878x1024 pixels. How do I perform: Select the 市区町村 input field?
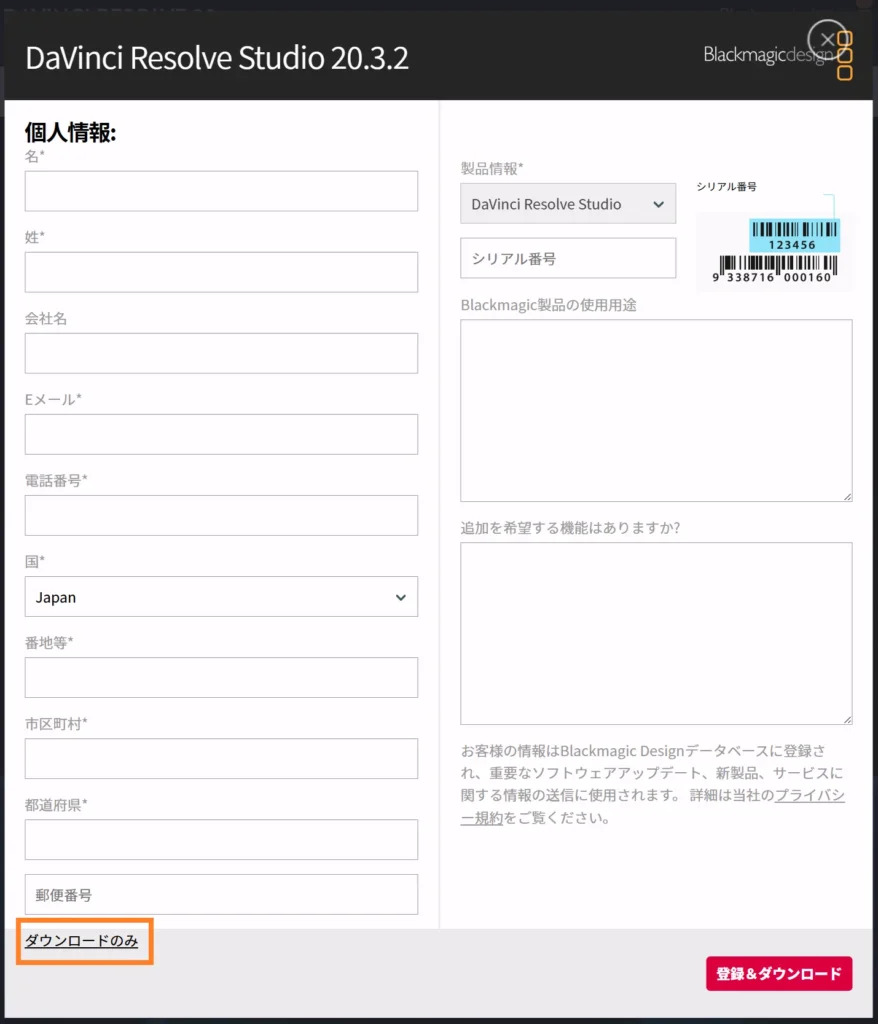pyautogui.click(x=221, y=758)
